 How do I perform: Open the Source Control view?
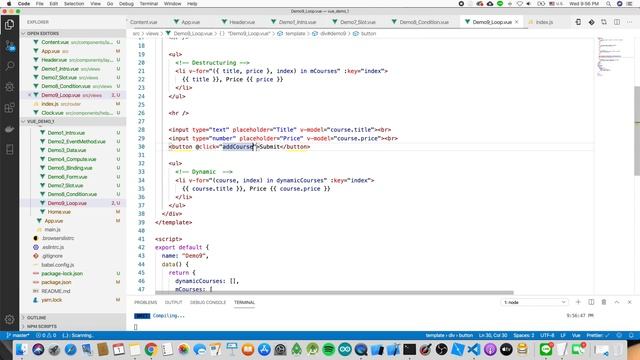click(9, 45)
